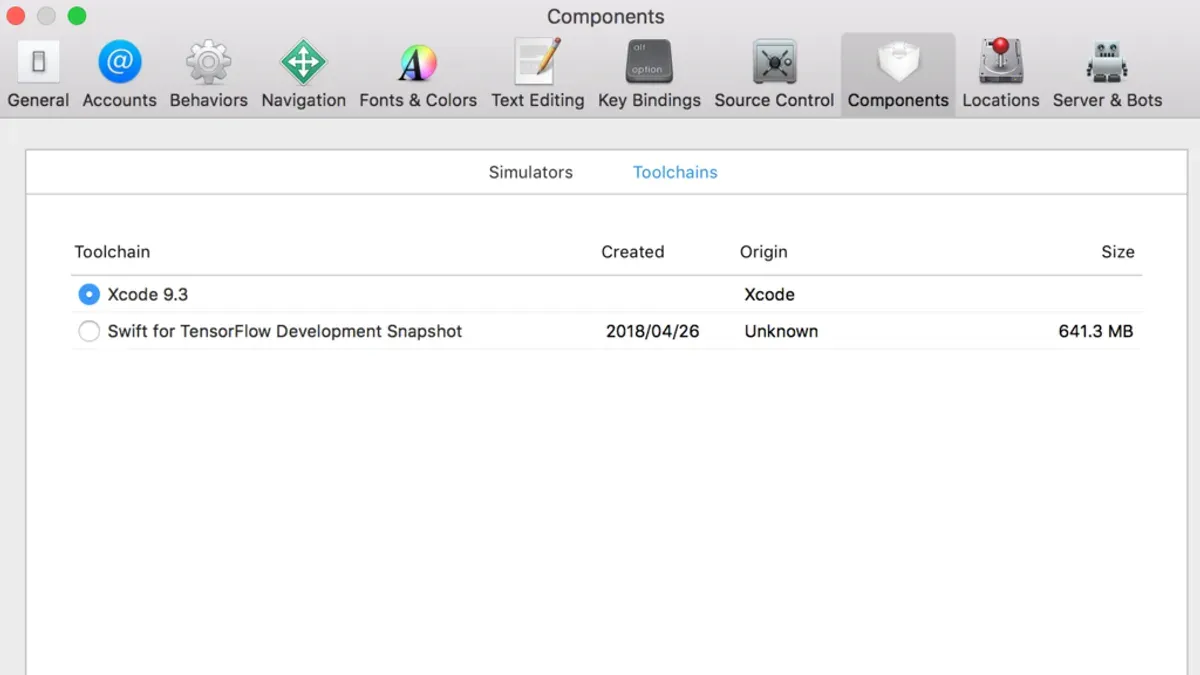Select the Components pane icon
The image size is (1200, 675).
pos(898,75)
